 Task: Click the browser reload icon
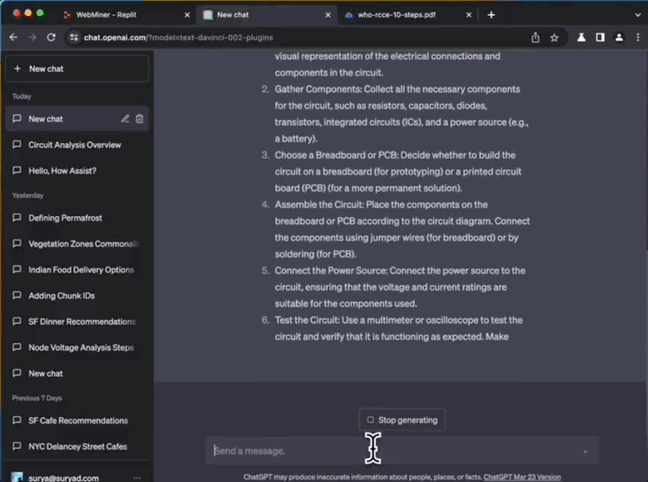(51, 37)
